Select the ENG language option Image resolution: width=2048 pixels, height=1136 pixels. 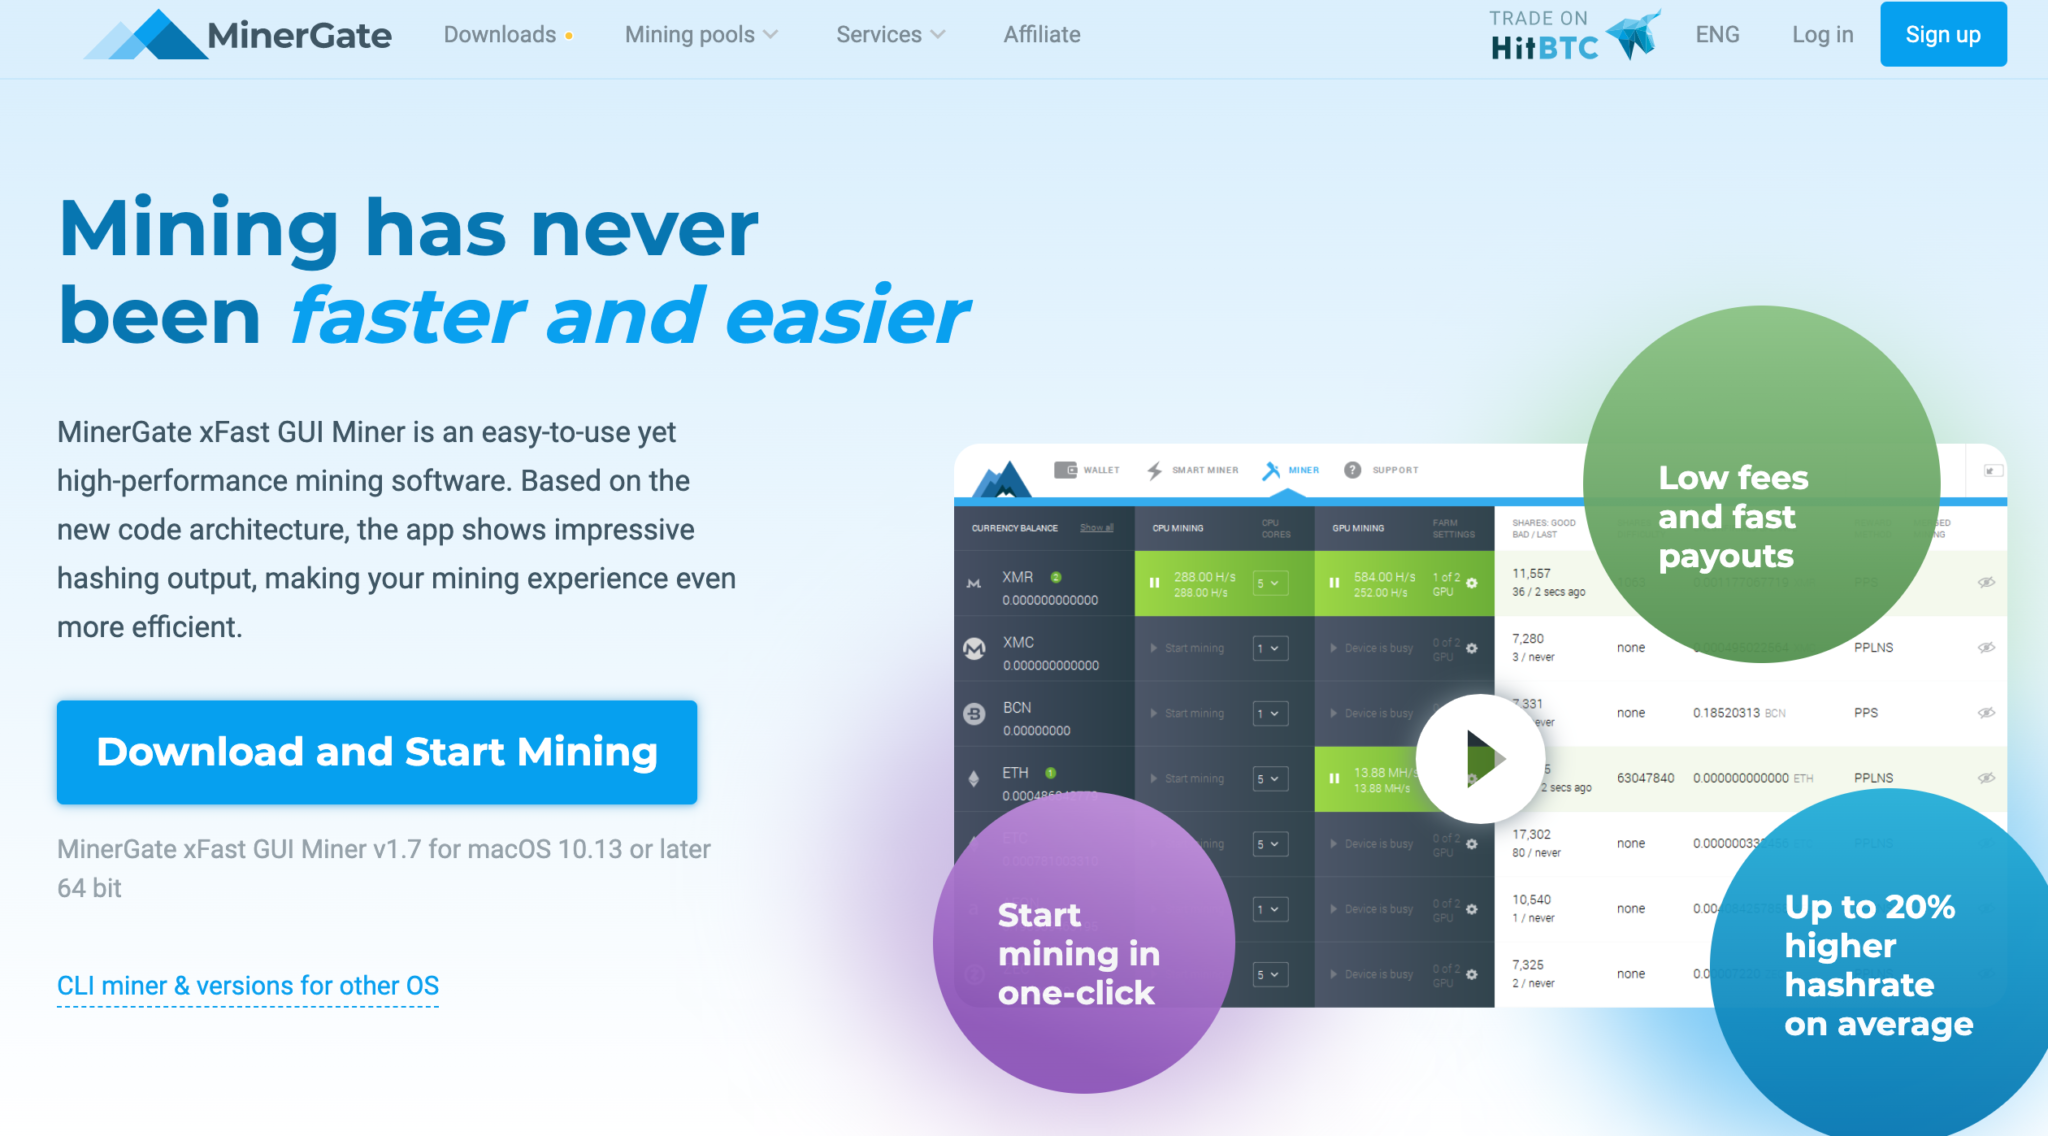click(x=1712, y=34)
